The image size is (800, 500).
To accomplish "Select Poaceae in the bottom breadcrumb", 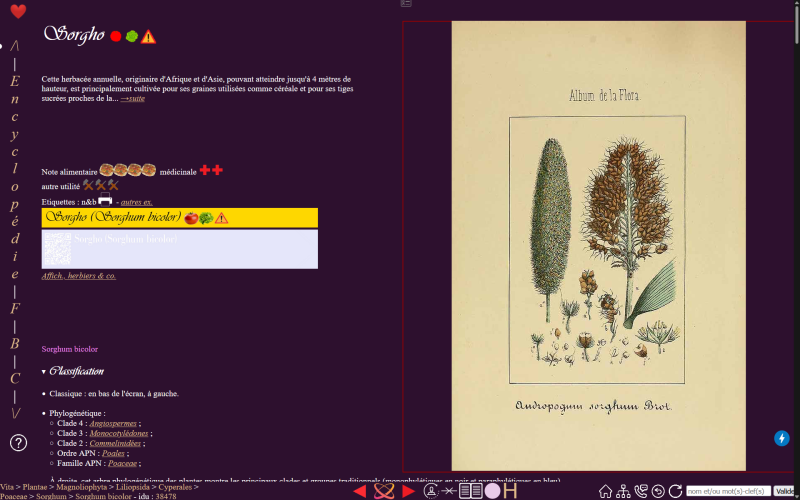I will tap(14, 496).
